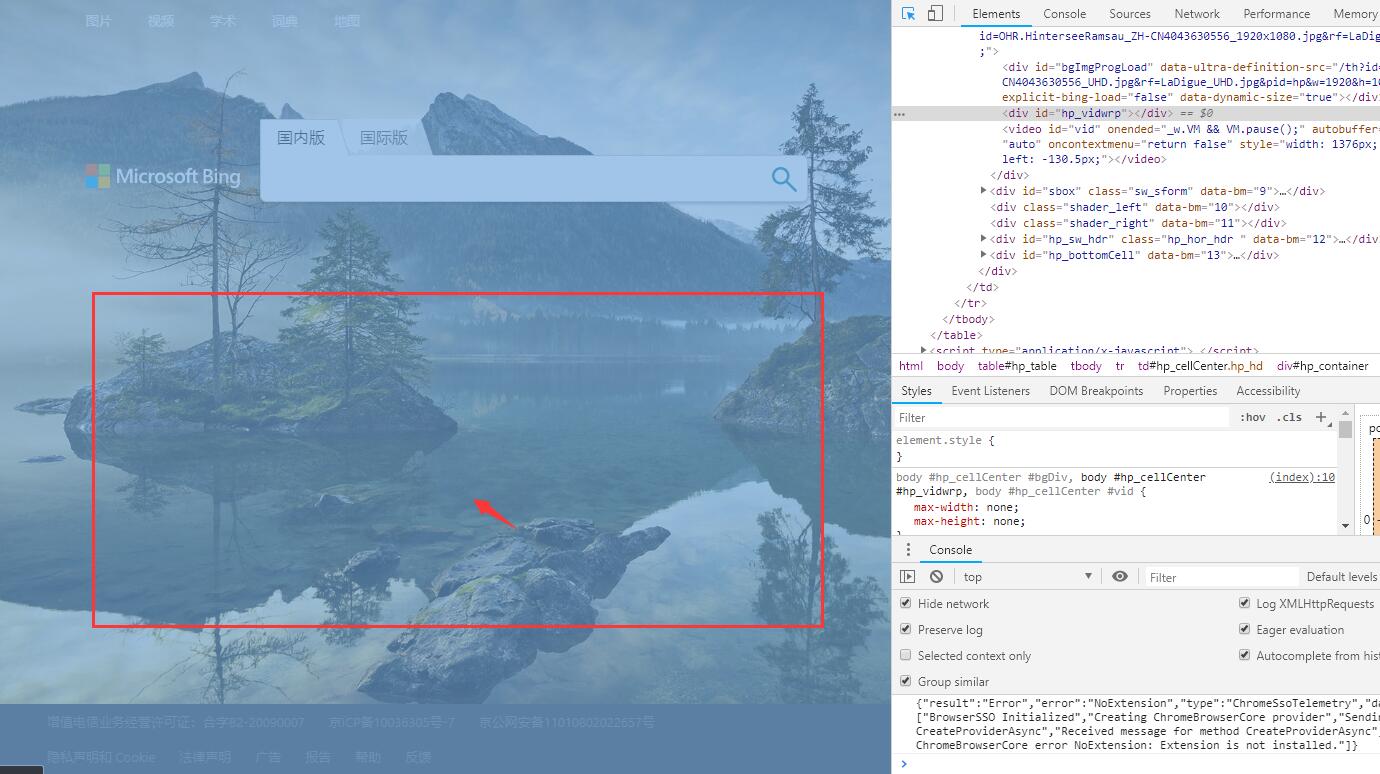Activate the inspect element picker icon

[x=908, y=13]
